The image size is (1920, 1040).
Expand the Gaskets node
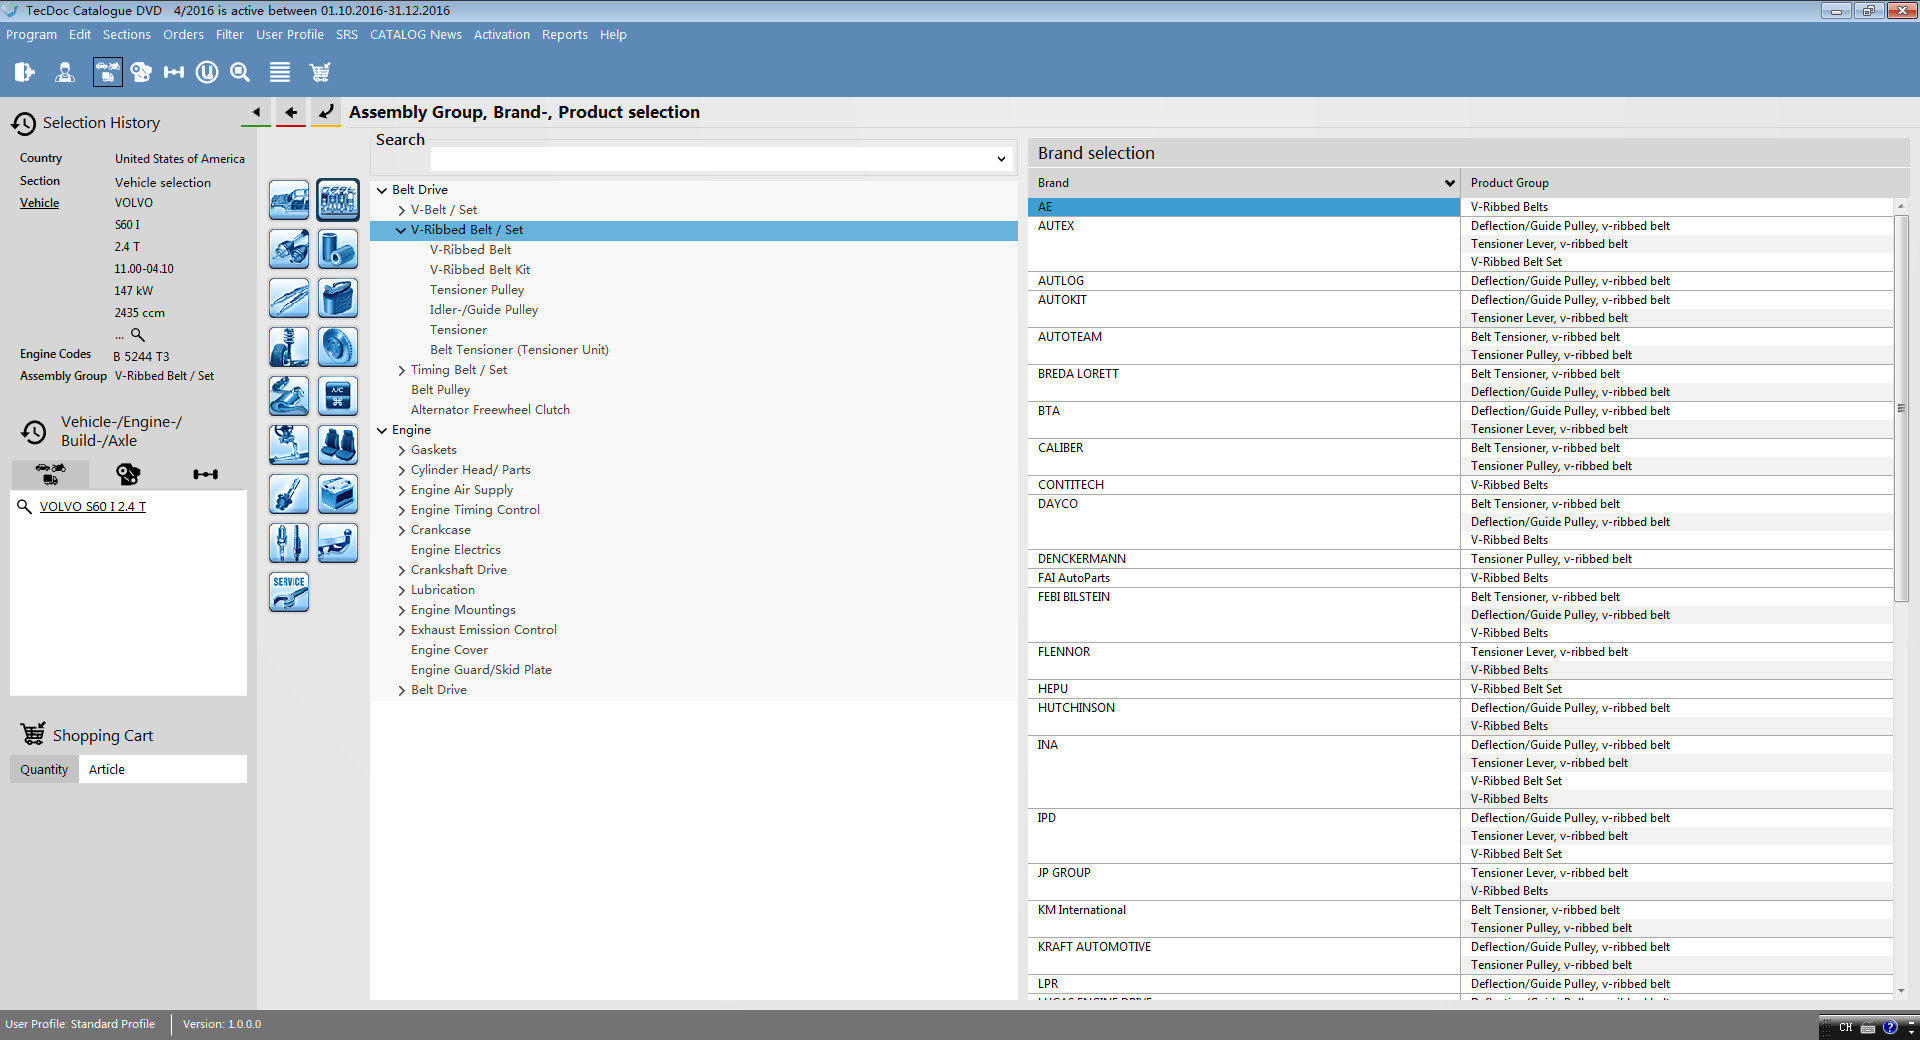tap(401, 450)
